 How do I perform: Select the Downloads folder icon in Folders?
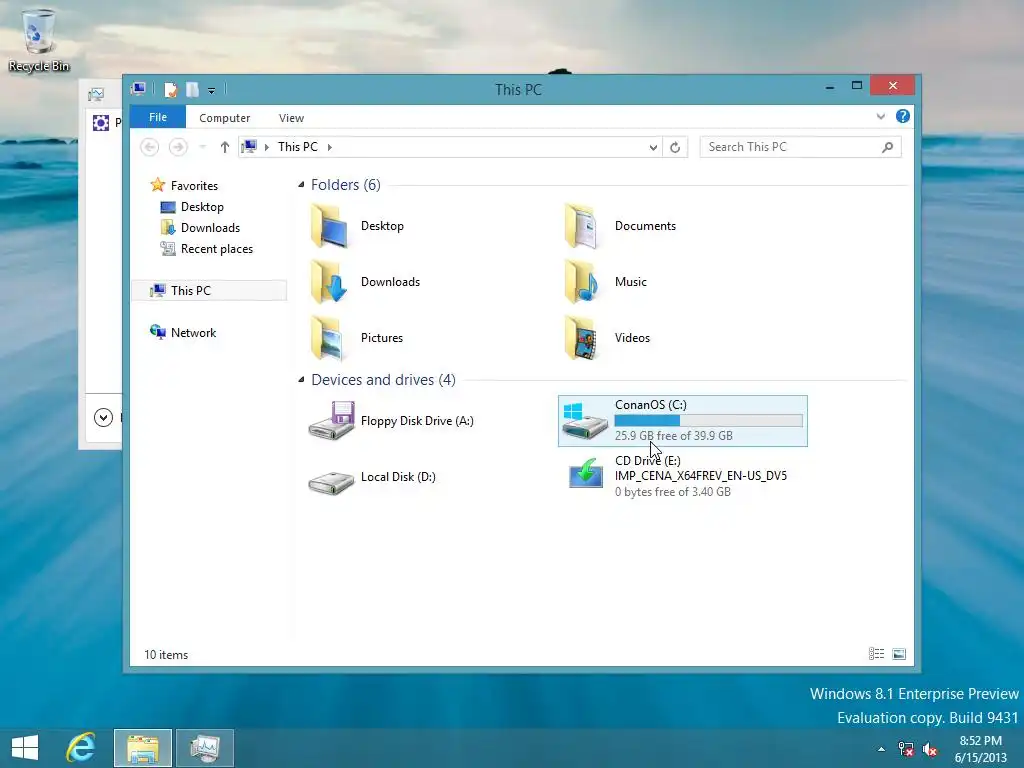(x=328, y=281)
